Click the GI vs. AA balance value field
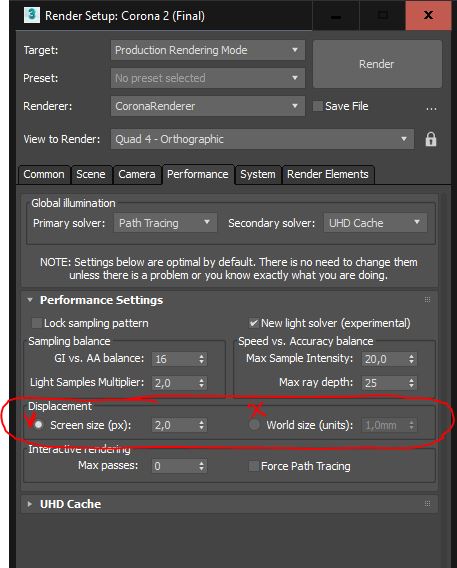 175,359
